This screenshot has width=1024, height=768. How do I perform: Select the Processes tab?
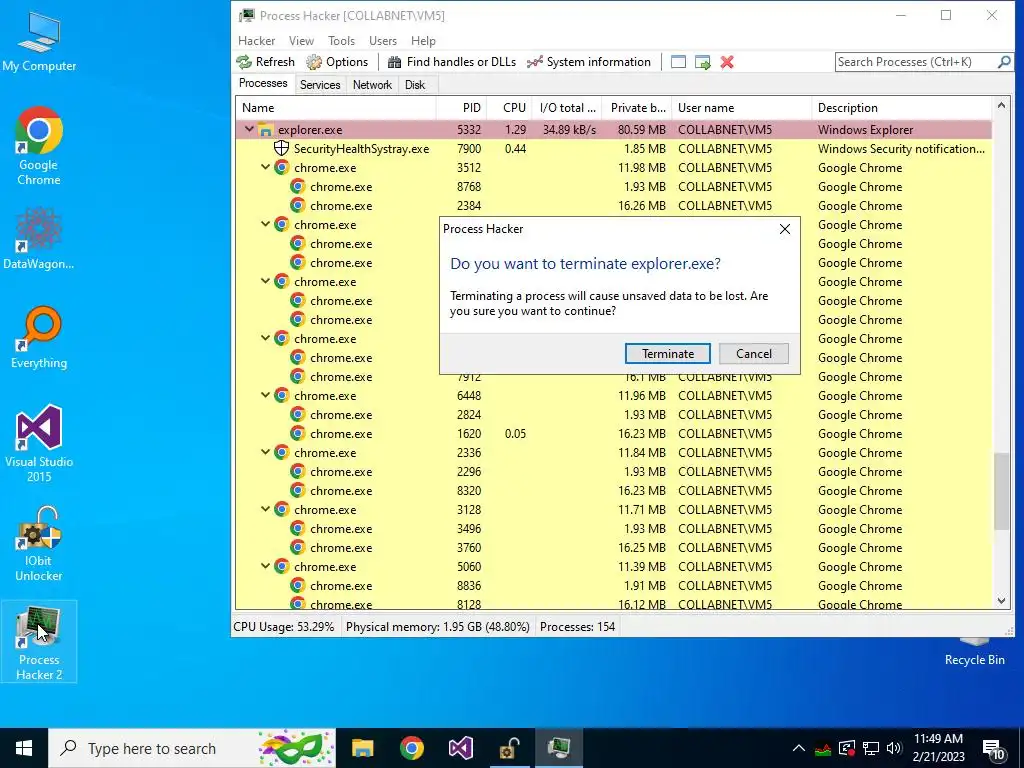tap(263, 84)
